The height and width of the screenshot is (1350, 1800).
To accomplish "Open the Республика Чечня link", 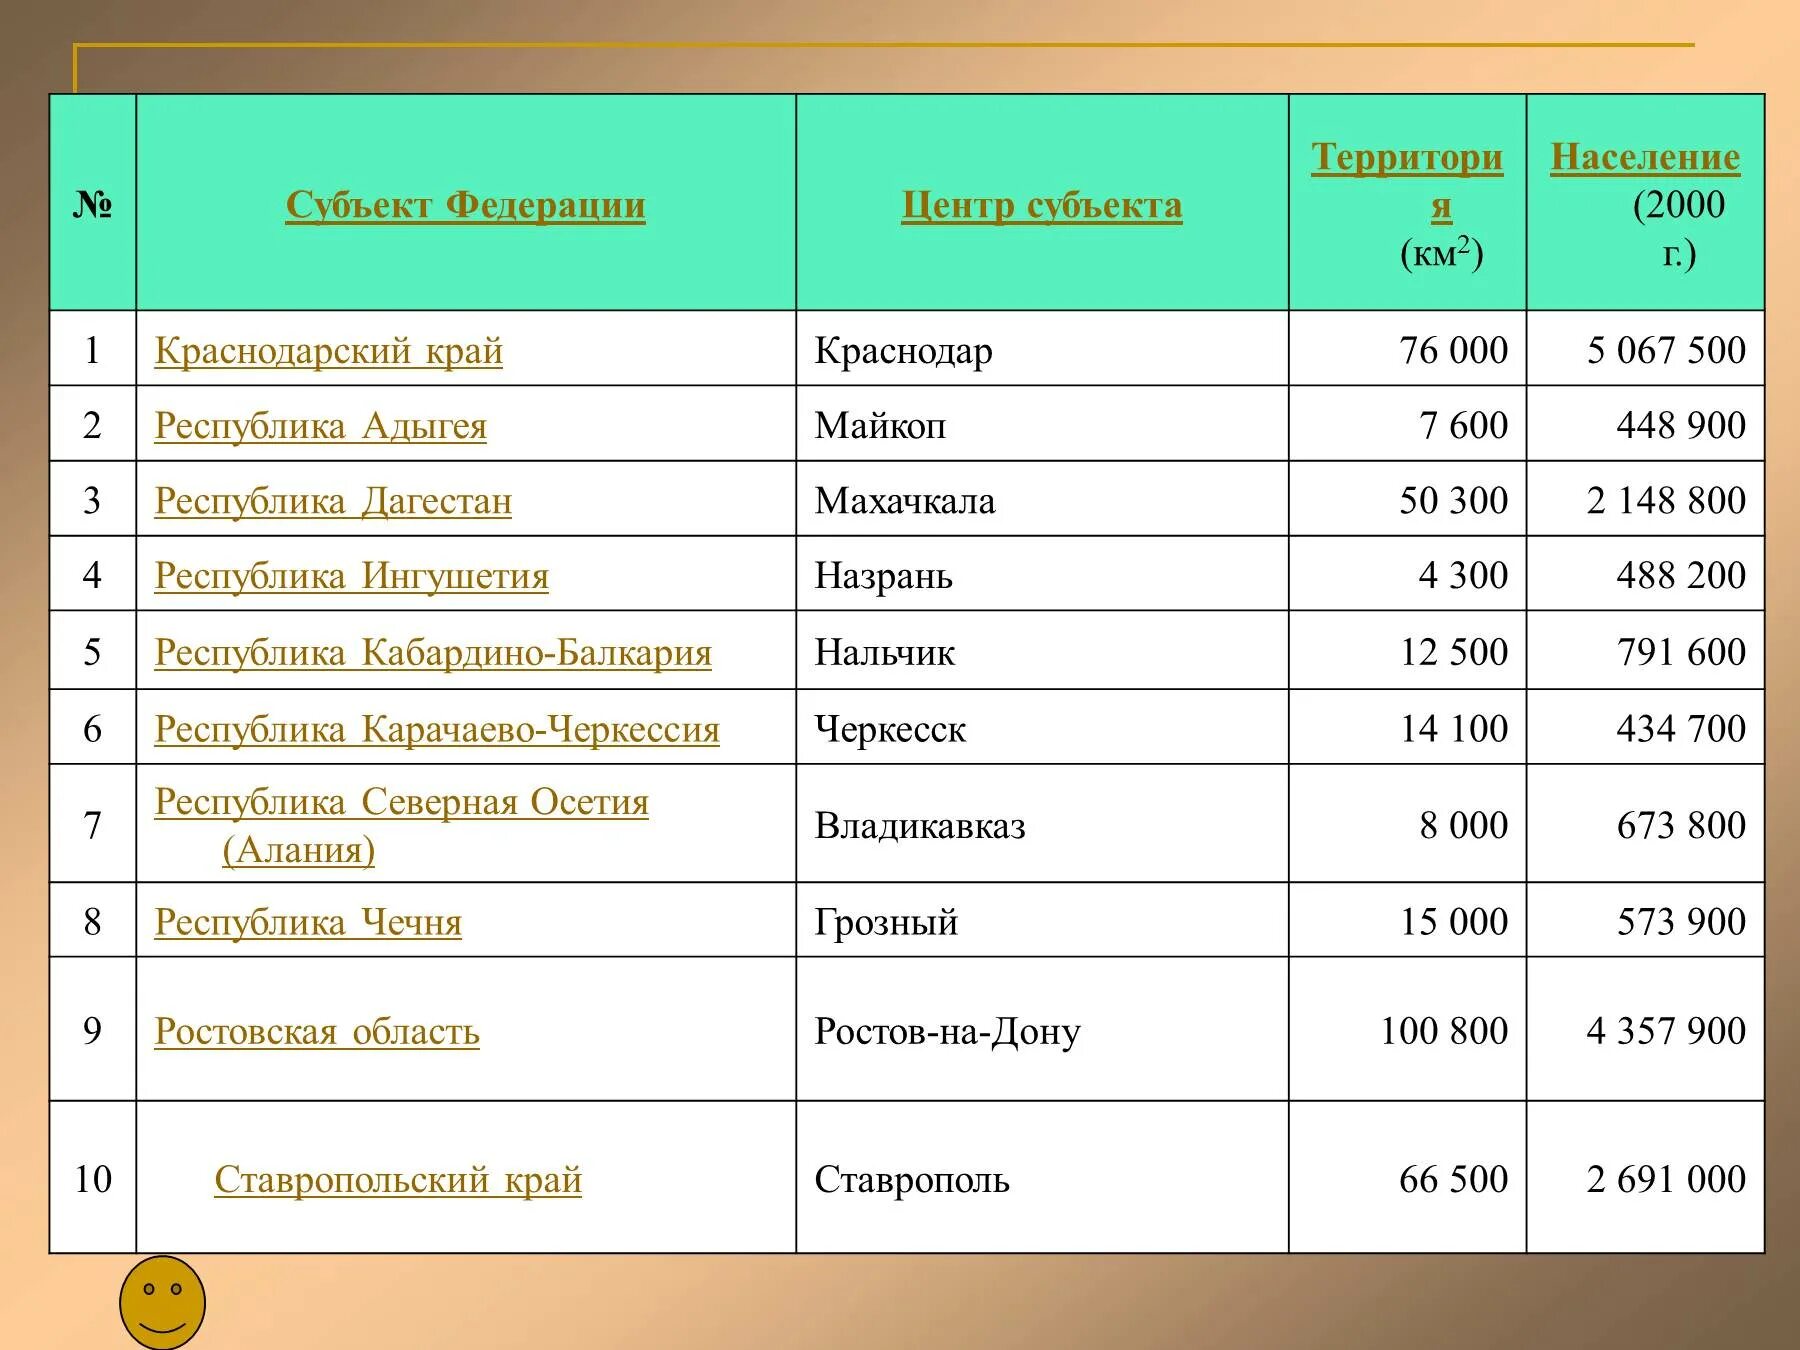I will [x=308, y=922].
